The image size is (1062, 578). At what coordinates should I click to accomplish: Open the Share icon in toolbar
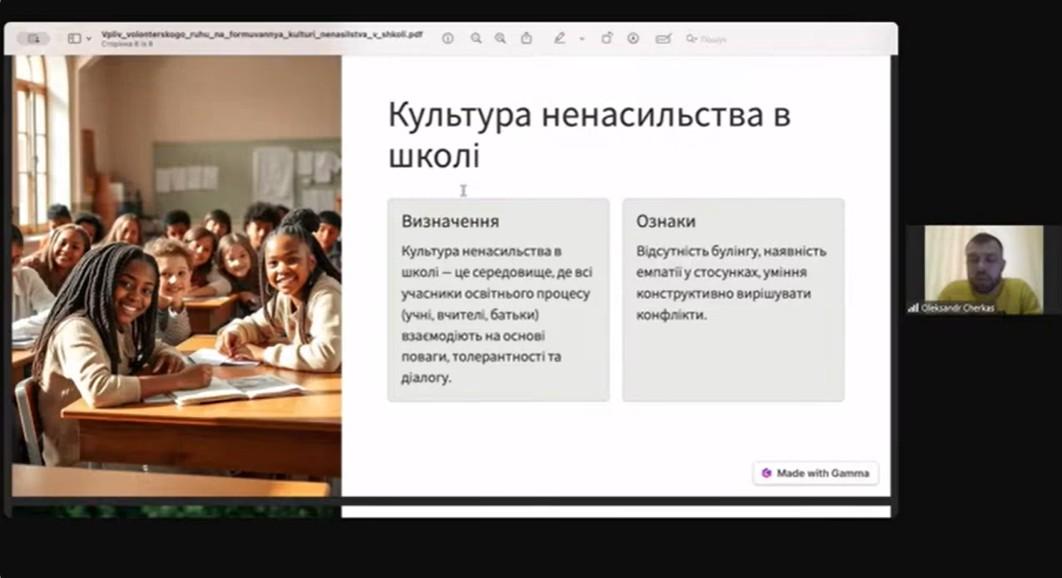click(526, 38)
